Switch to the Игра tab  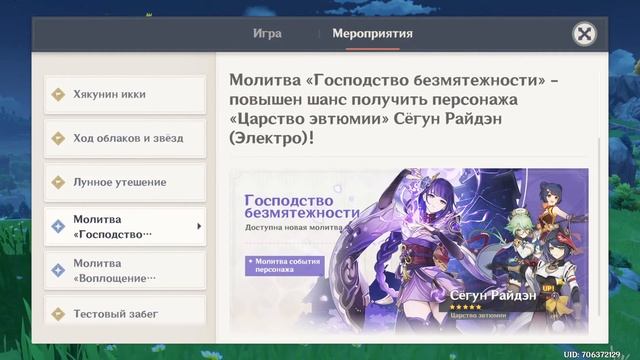tap(267, 33)
